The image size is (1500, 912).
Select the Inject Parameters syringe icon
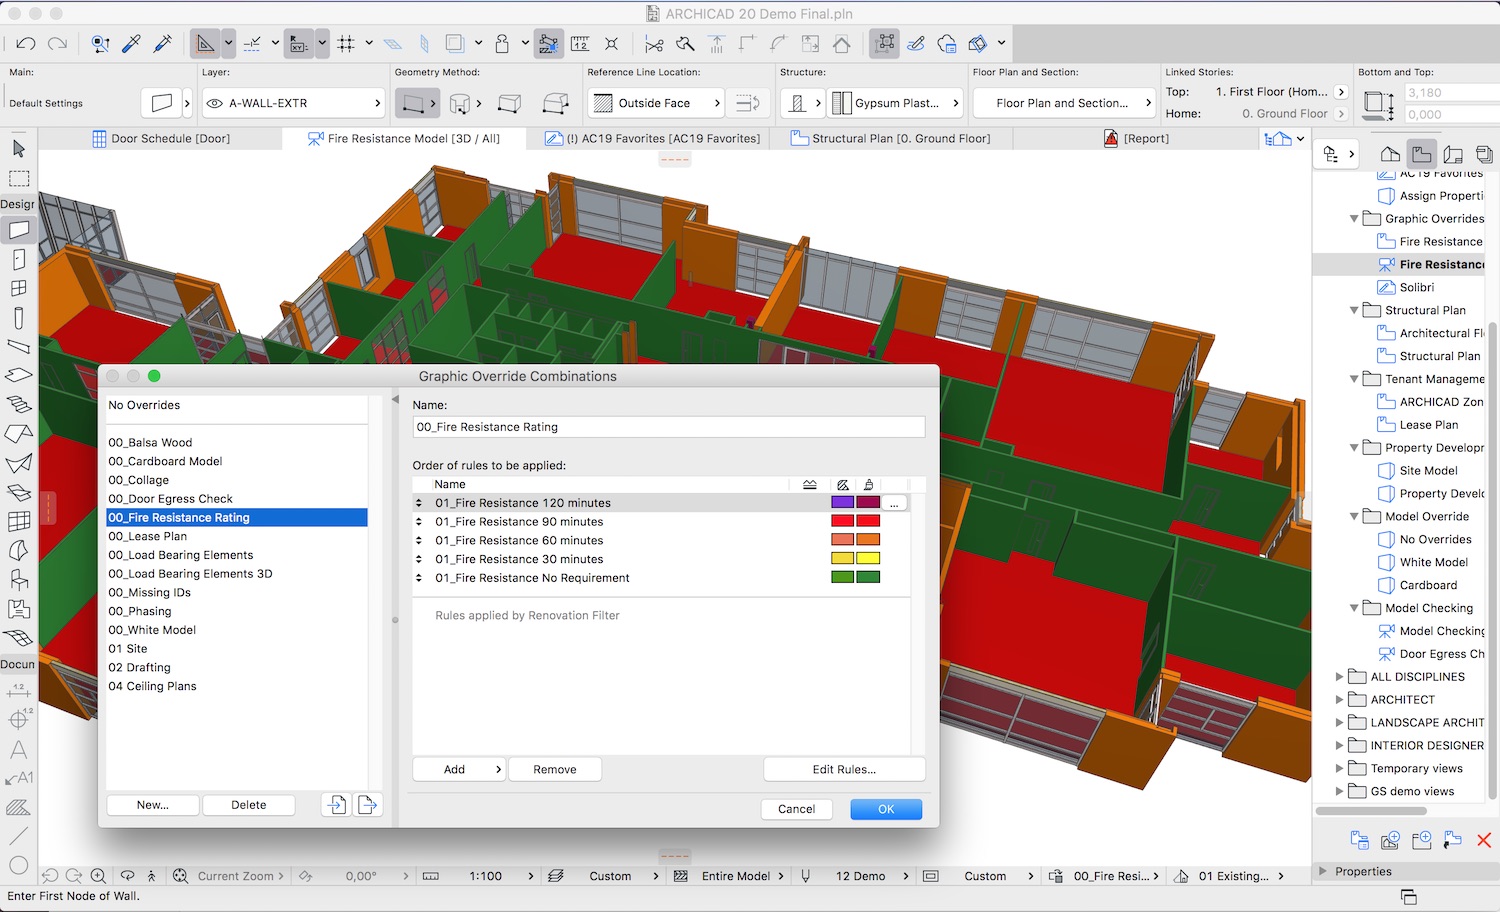tap(163, 44)
